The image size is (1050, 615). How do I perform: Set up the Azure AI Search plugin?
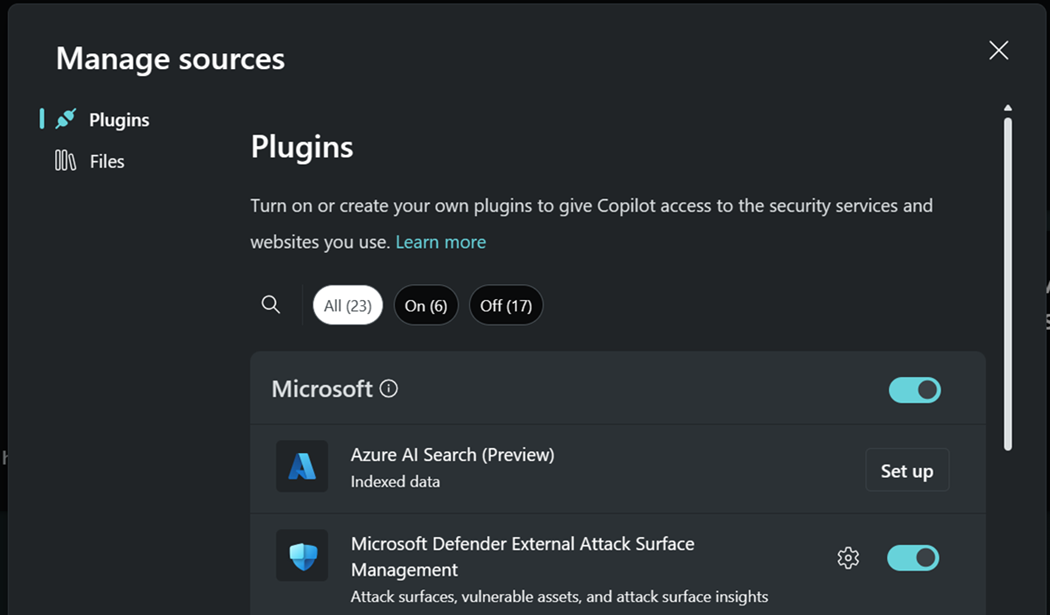[x=906, y=469]
